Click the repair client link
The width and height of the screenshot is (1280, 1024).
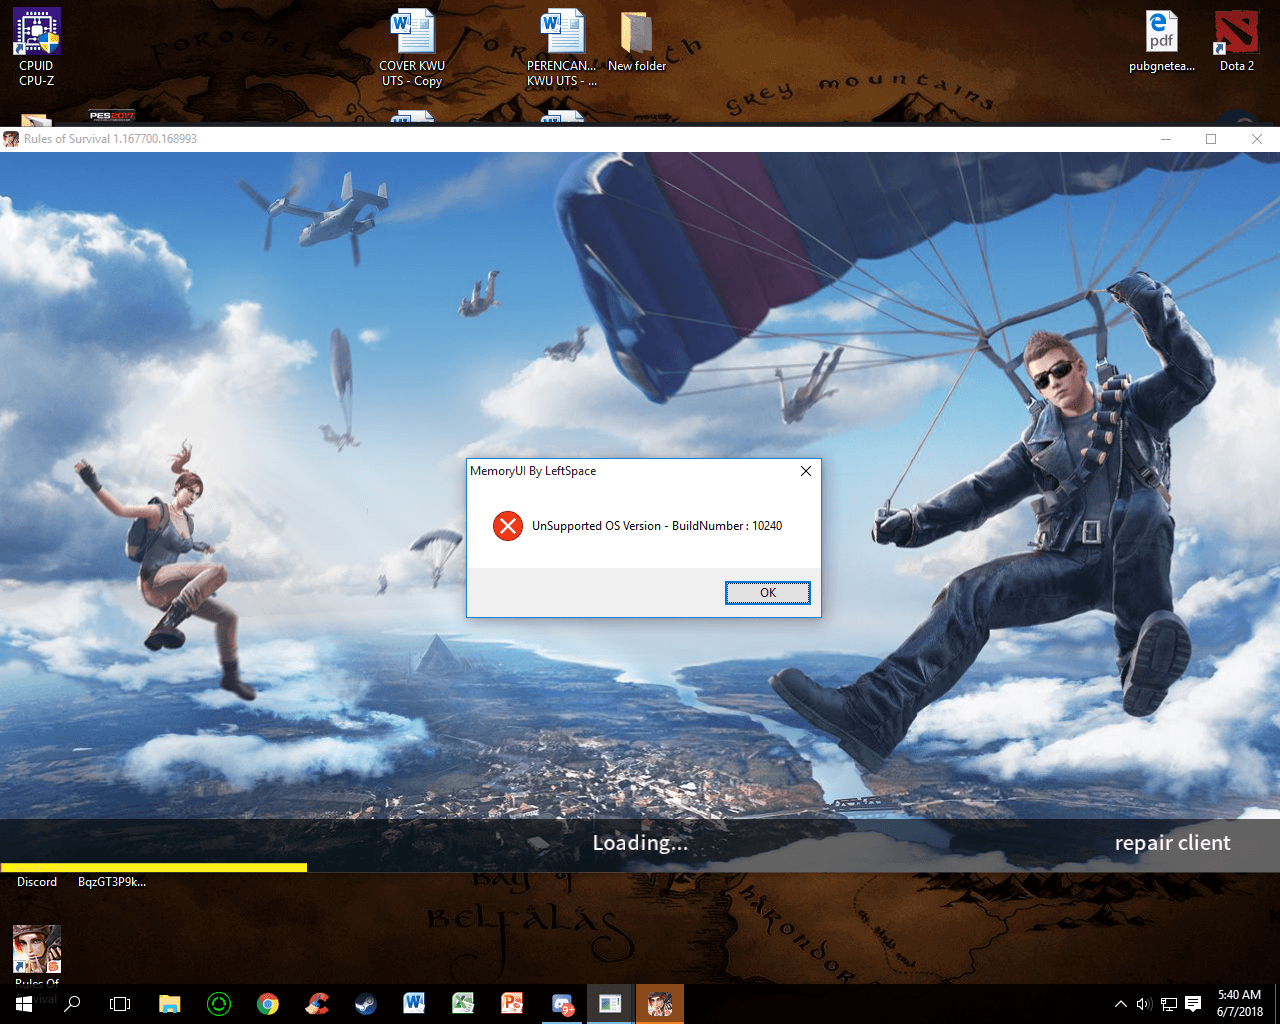tap(1172, 843)
